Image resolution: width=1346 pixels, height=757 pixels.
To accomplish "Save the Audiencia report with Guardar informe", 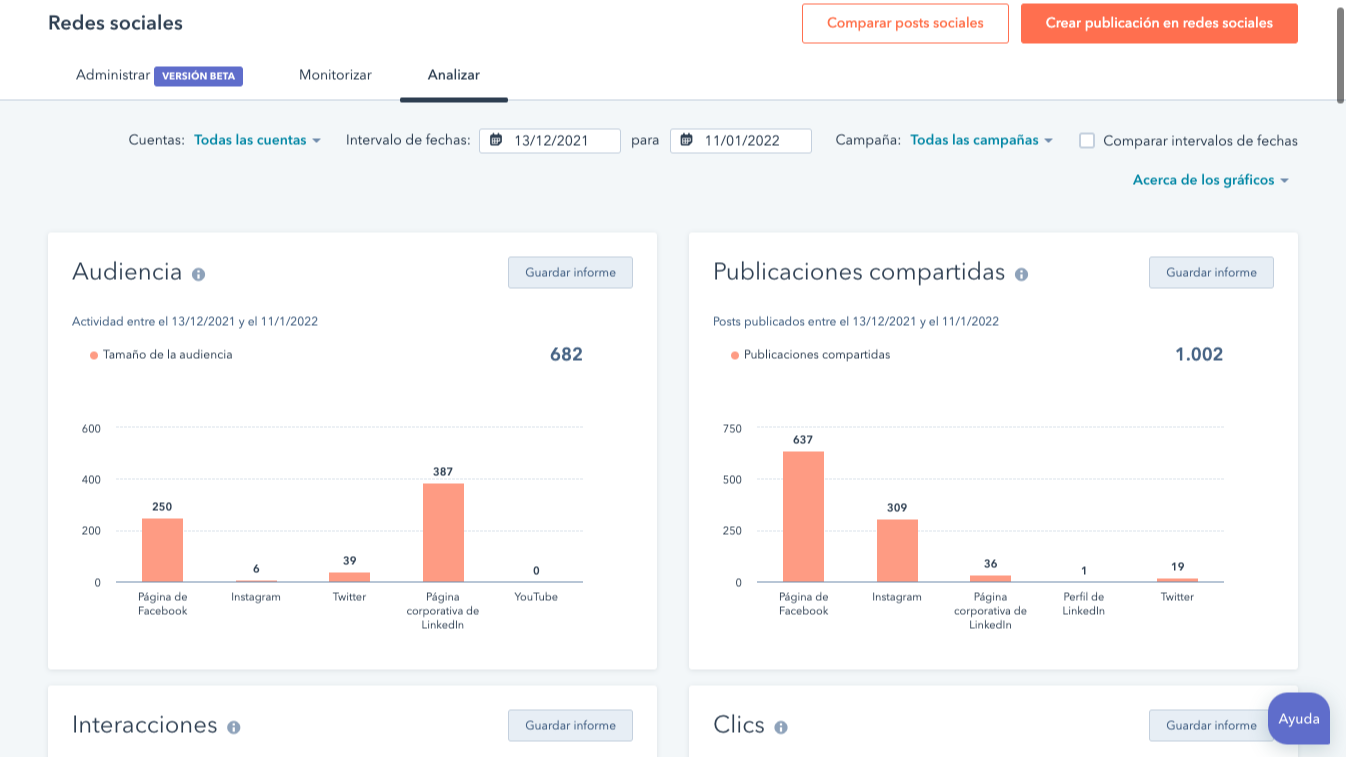I will [570, 272].
